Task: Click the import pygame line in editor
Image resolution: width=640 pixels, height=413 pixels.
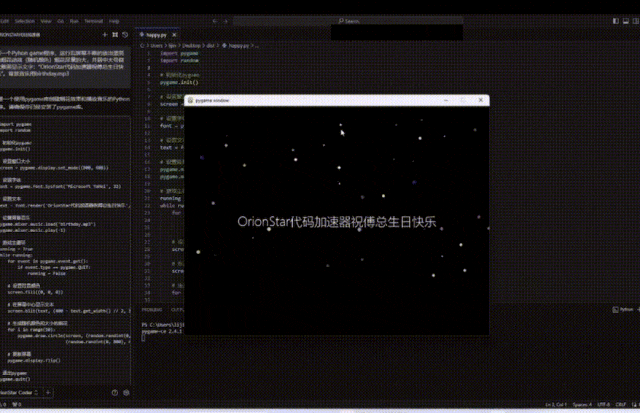Action: pyautogui.click(x=179, y=53)
